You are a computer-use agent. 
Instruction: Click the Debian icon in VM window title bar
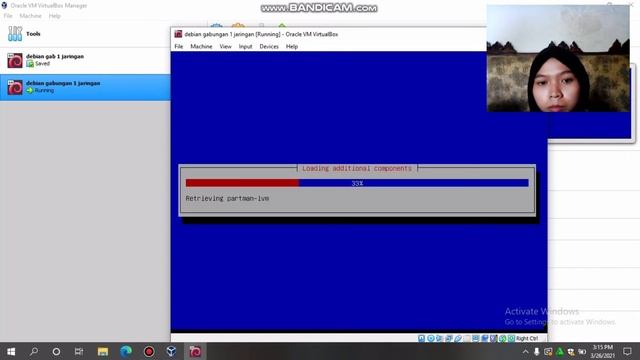(x=178, y=34)
